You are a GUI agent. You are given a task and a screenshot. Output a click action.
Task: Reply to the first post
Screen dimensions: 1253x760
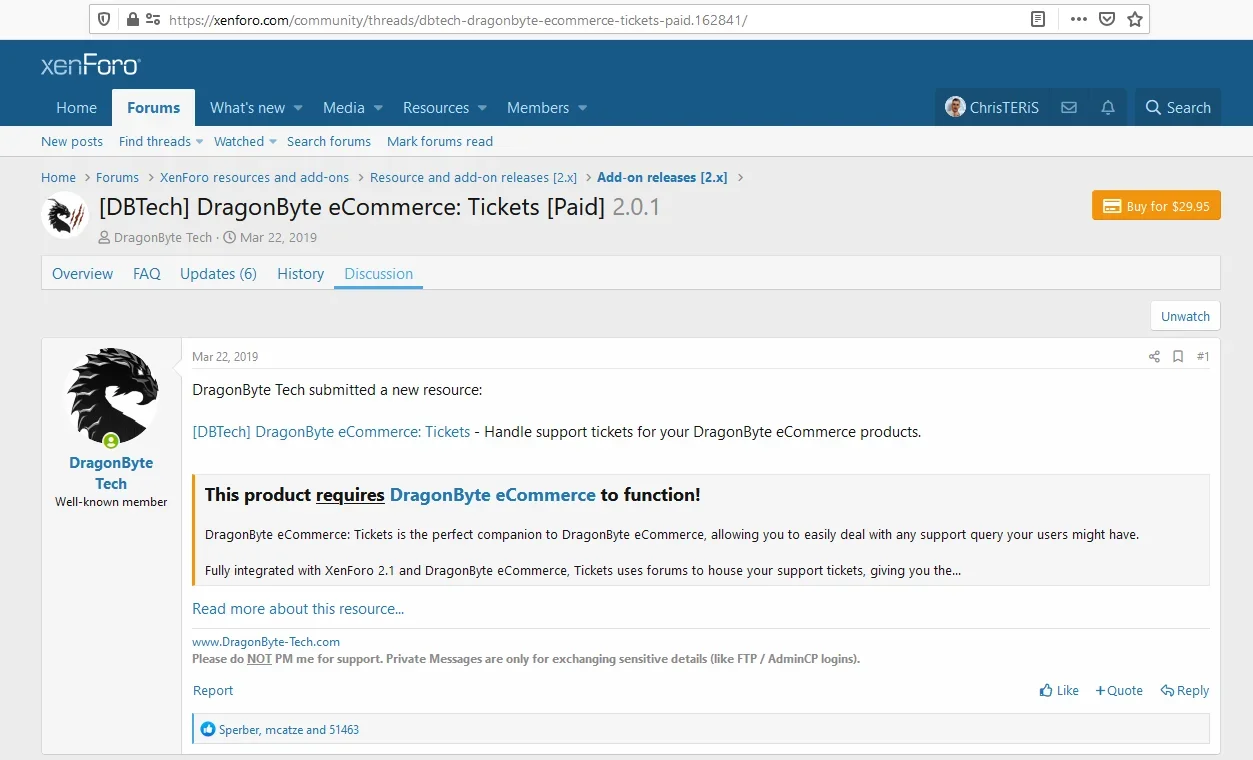click(x=1185, y=690)
